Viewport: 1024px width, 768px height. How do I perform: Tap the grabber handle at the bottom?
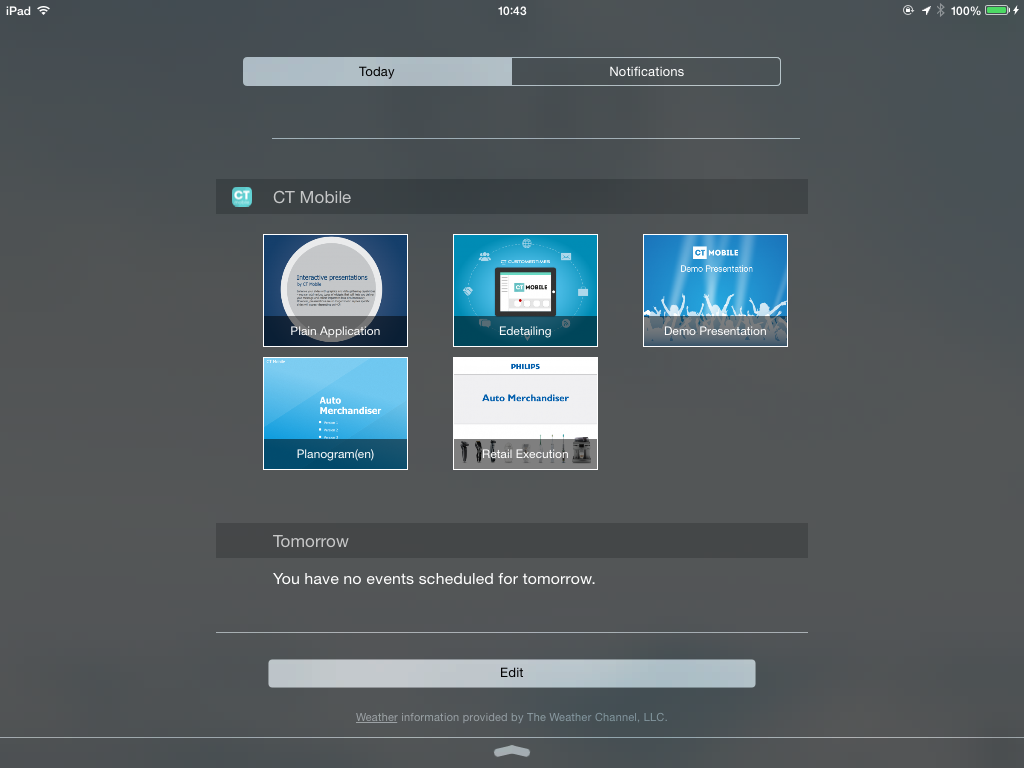(x=512, y=751)
